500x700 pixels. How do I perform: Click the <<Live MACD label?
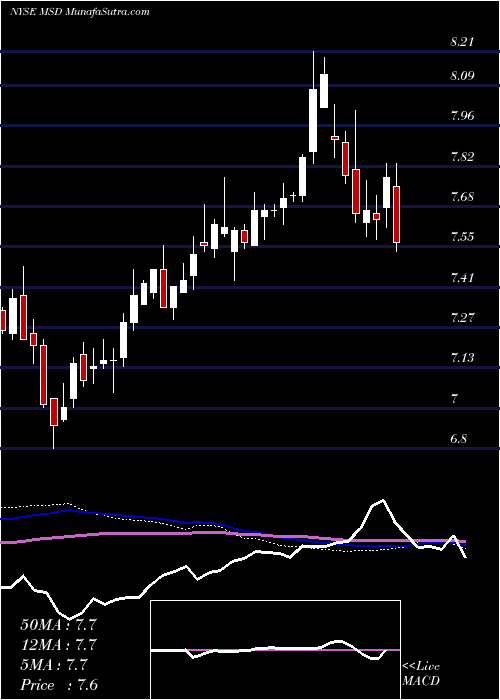pyautogui.click(x=421, y=674)
